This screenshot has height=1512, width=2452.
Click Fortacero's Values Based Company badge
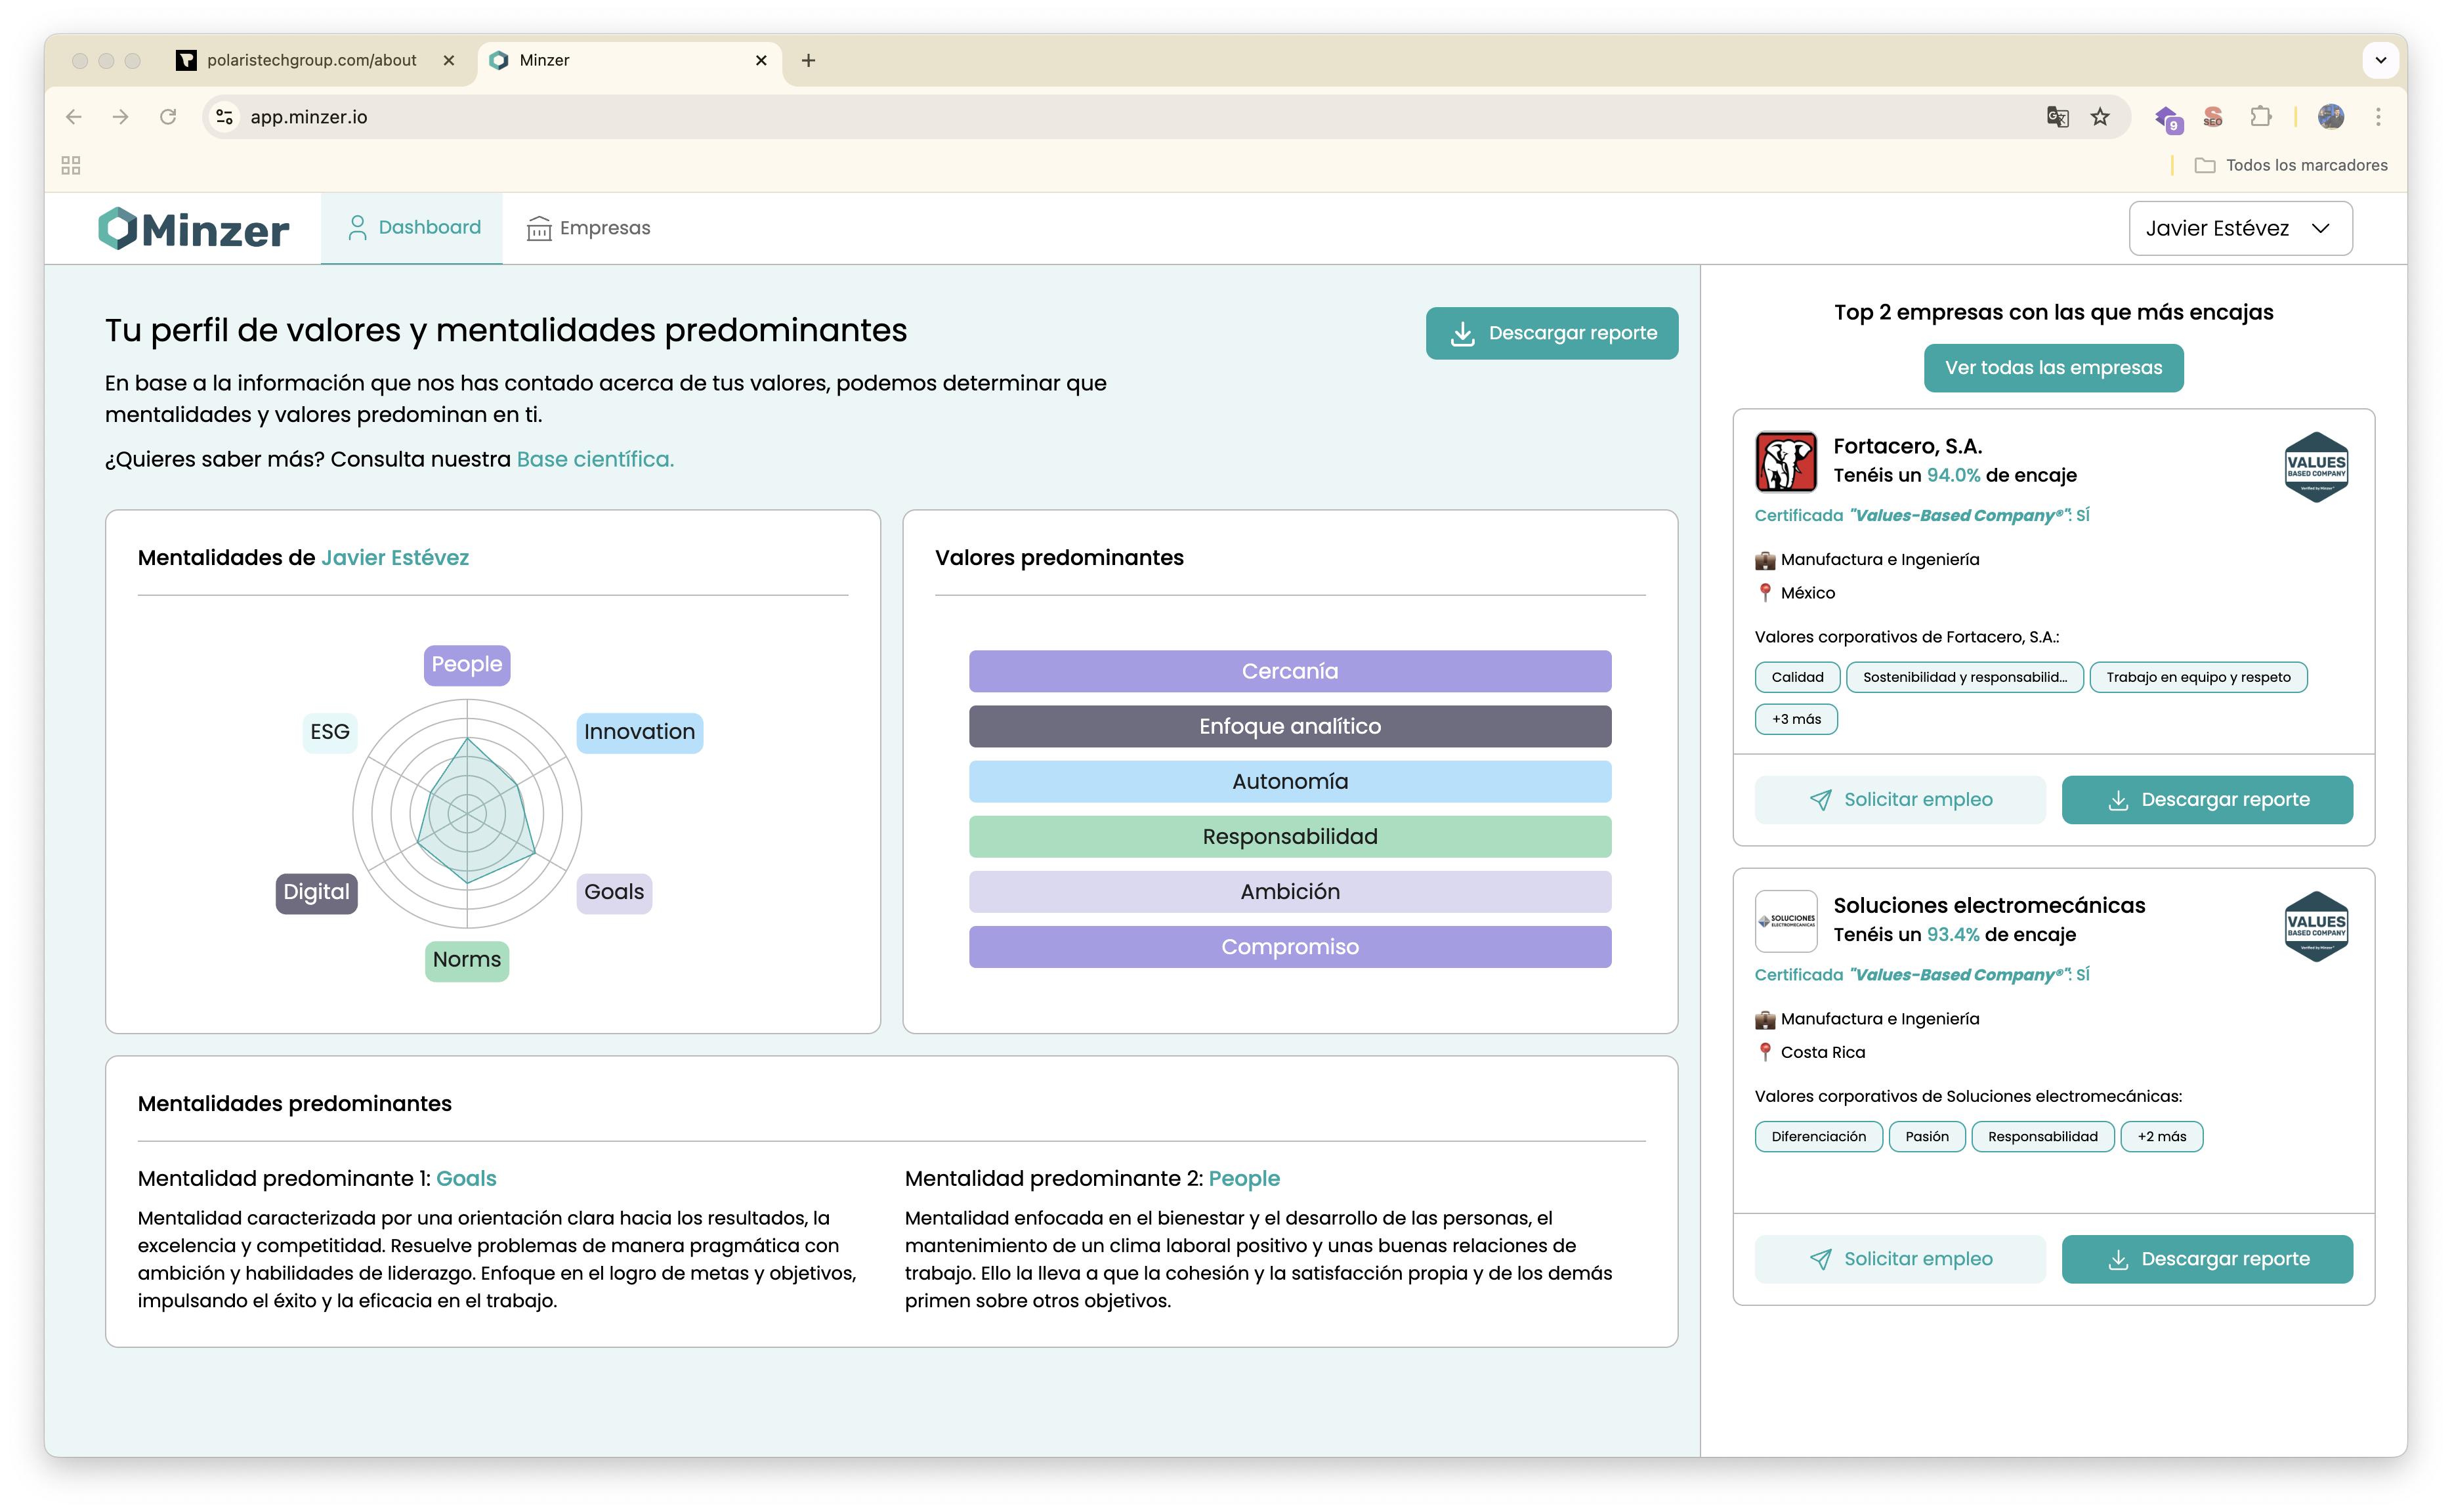[x=2315, y=466]
